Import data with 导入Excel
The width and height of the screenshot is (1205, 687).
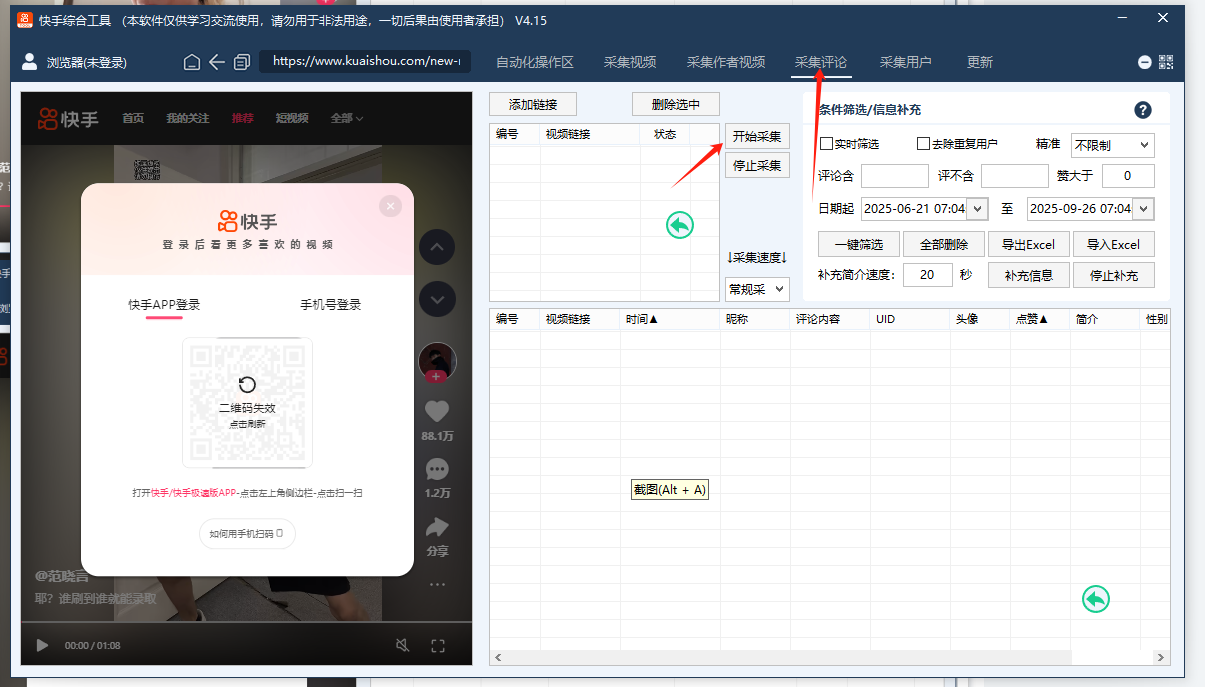tap(1114, 244)
